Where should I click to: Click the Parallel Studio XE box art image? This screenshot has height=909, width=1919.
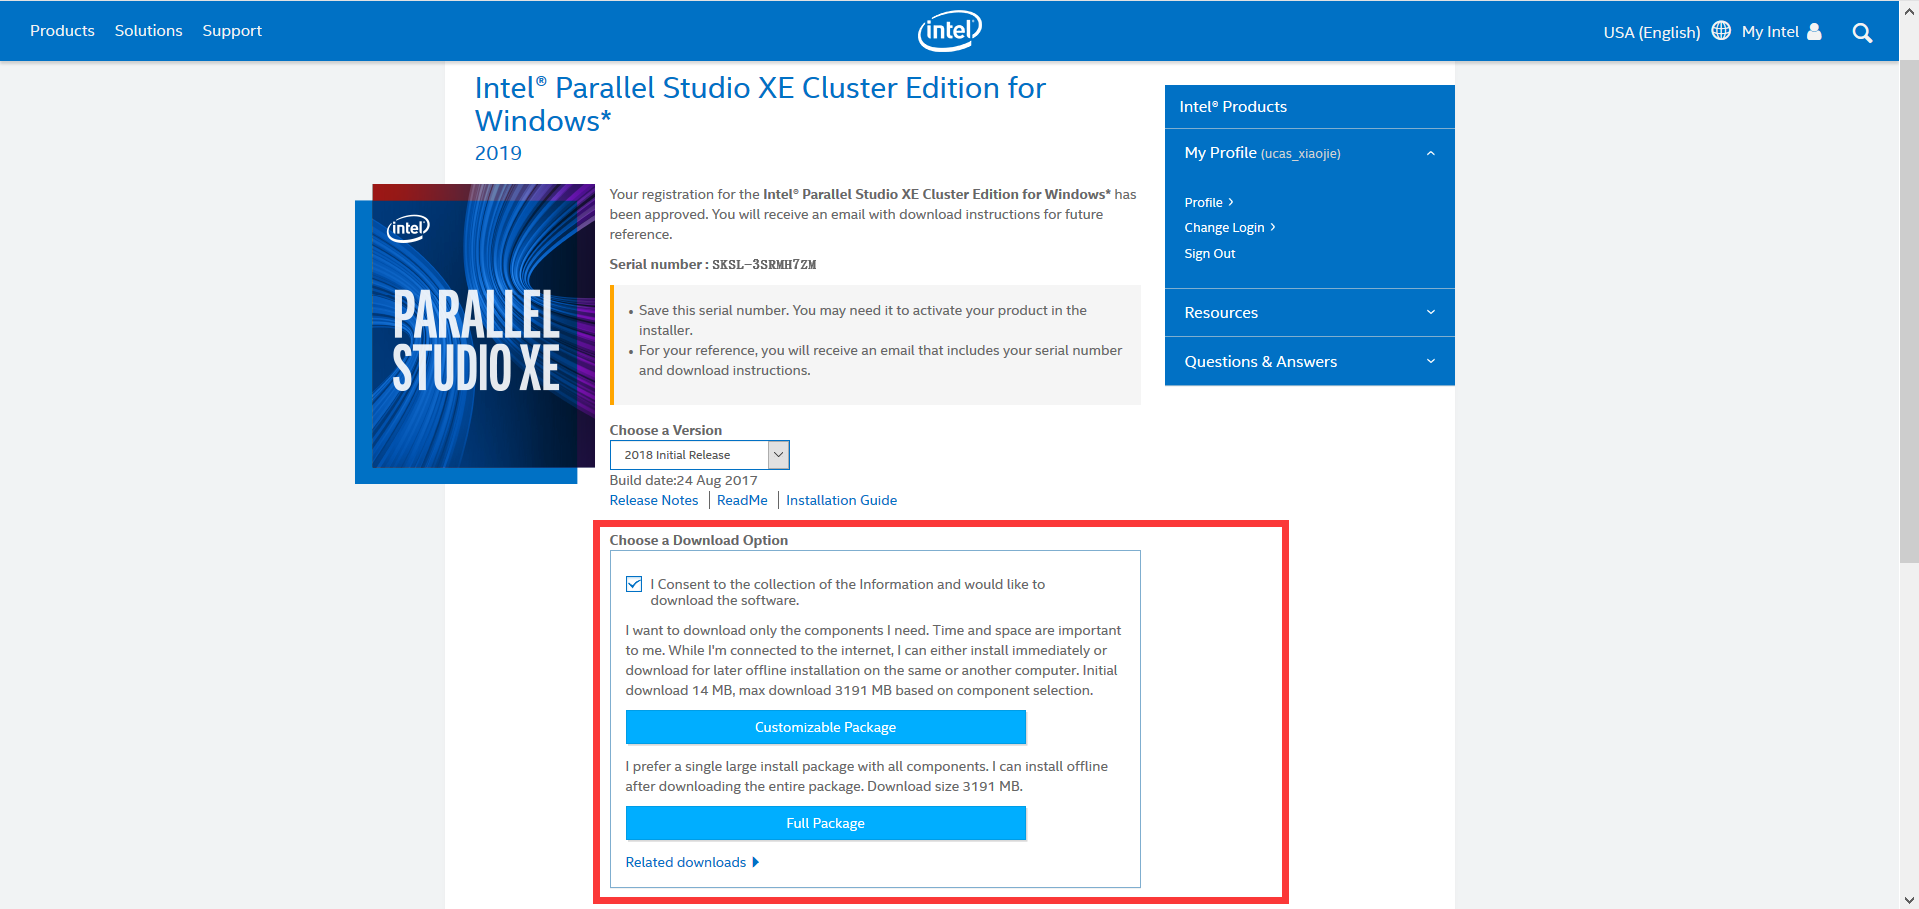tap(483, 330)
